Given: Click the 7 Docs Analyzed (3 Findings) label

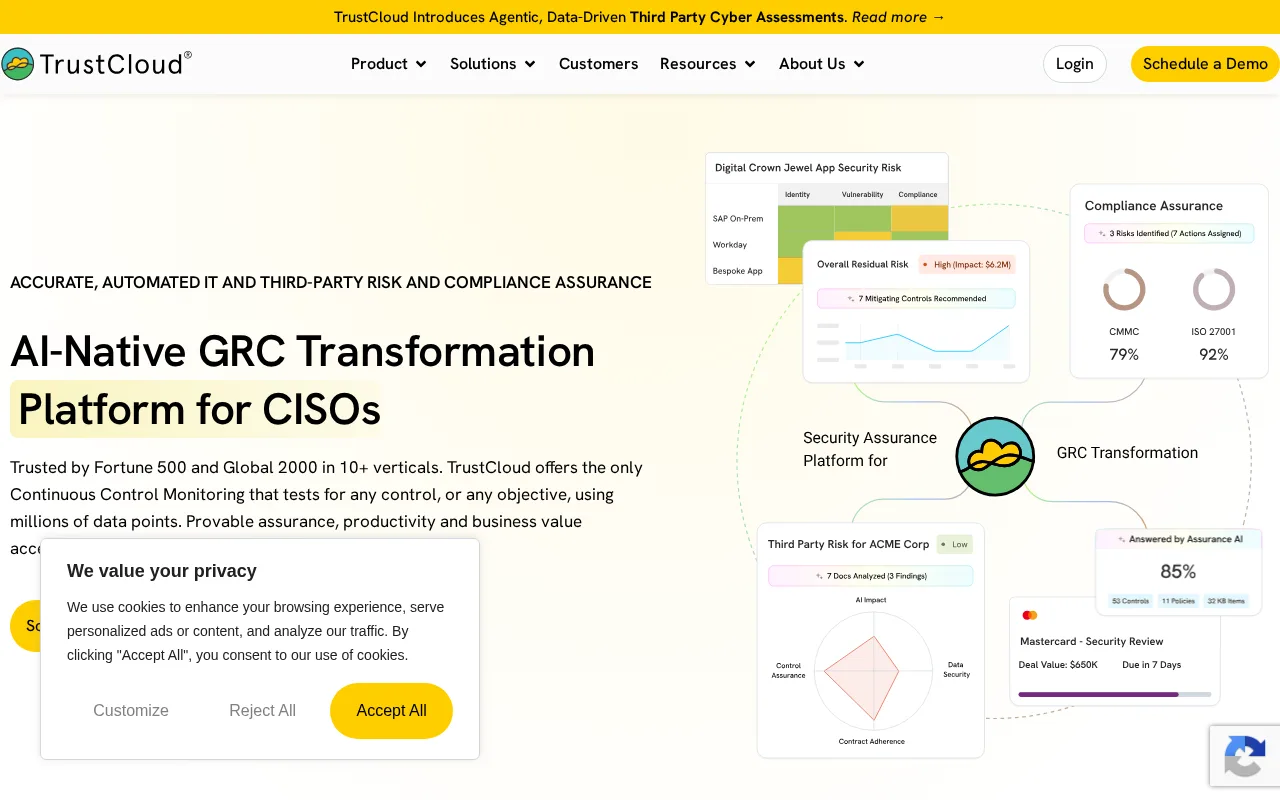Looking at the screenshot, I should pos(870,576).
